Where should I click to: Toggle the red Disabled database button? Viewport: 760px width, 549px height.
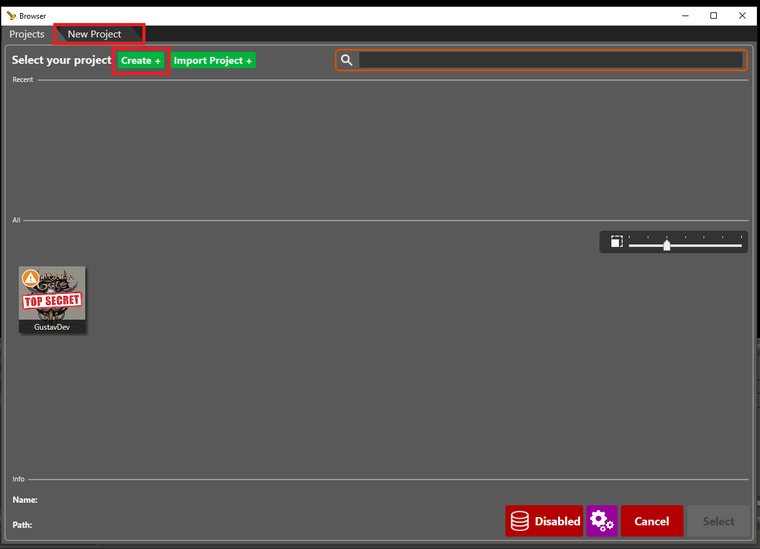(544, 521)
